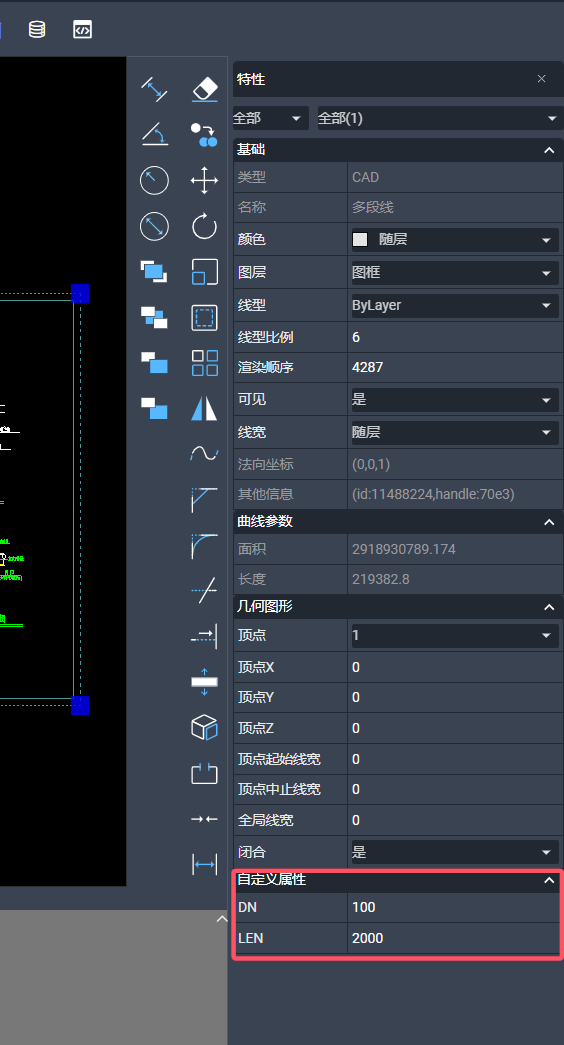
Task: Choose the Mirror tool icon
Action: pyautogui.click(x=205, y=408)
